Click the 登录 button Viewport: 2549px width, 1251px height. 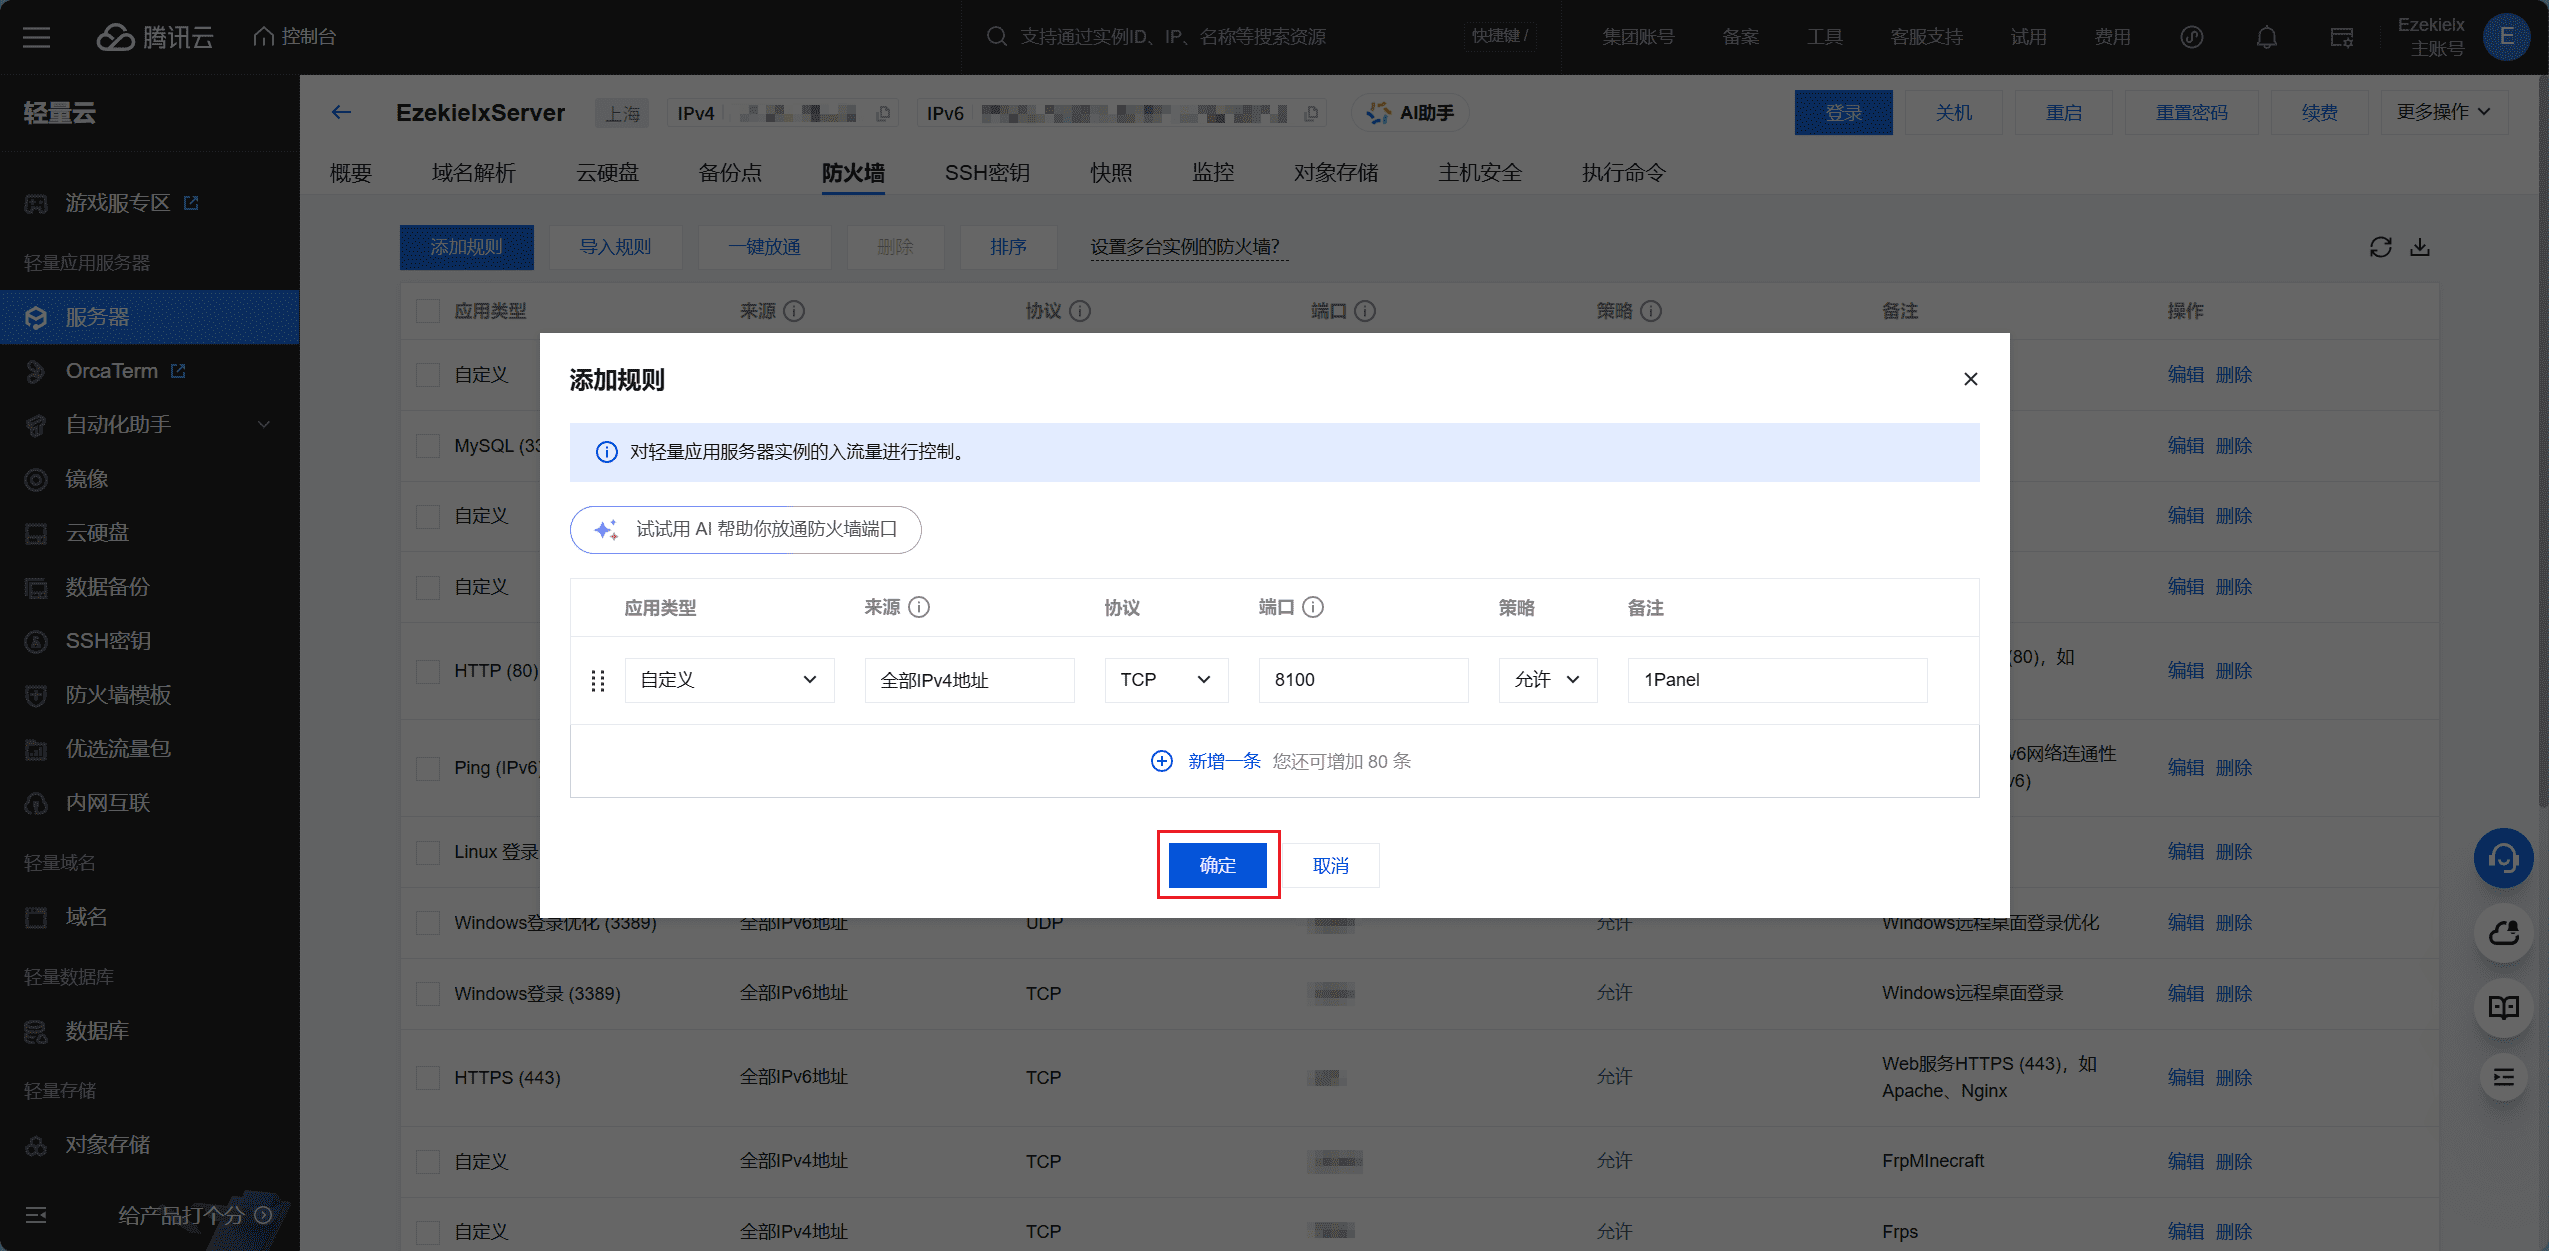pyautogui.click(x=1844, y=112)
